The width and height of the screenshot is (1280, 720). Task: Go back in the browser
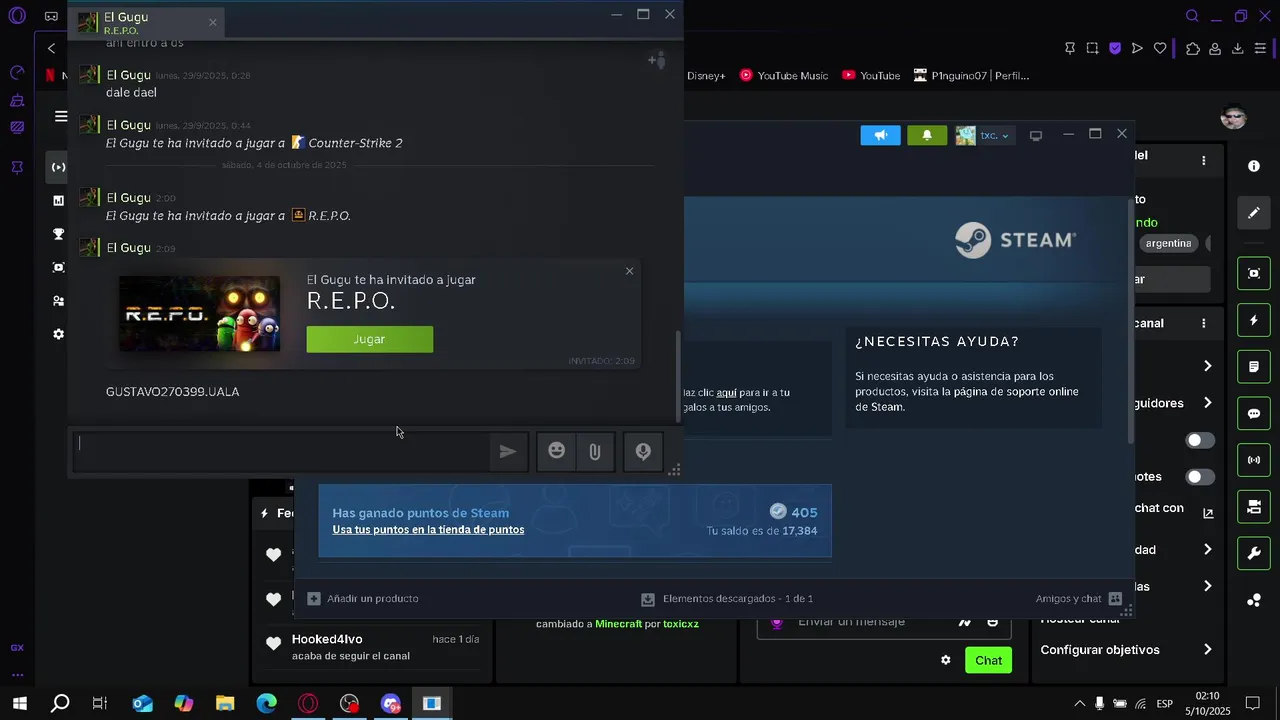tap(51, 48)
